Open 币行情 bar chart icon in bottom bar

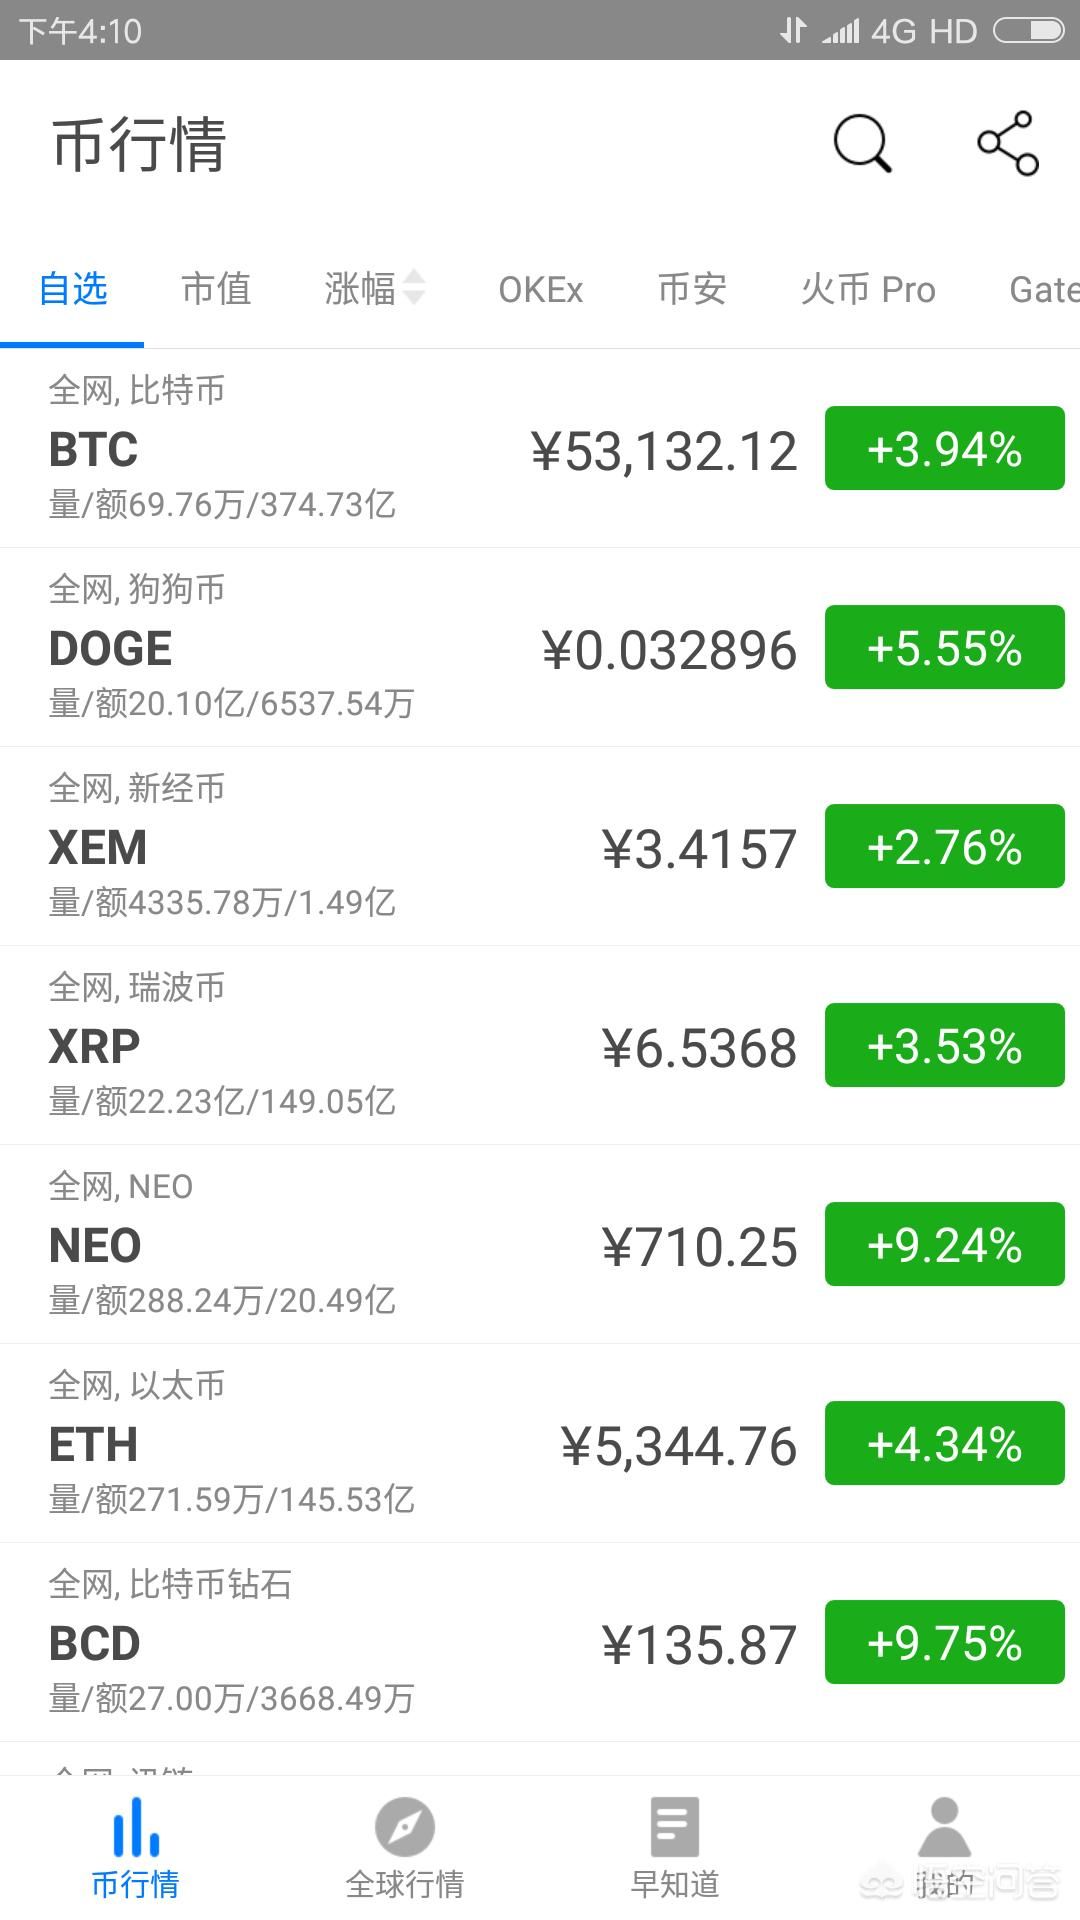click(135, 1827)
